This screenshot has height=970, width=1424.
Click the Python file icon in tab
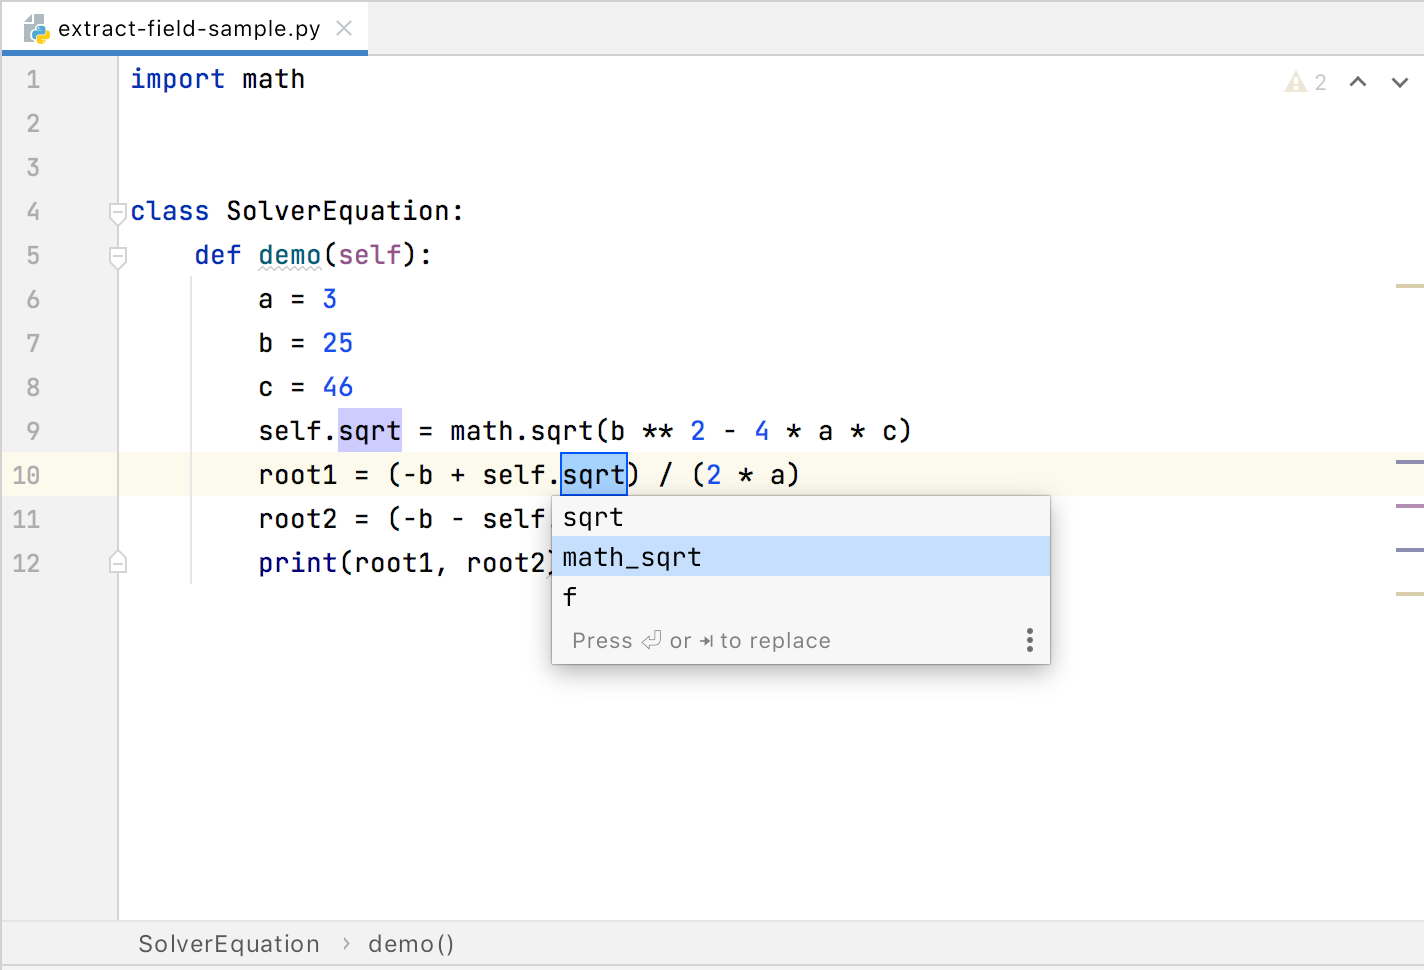[x=37, y=28]
